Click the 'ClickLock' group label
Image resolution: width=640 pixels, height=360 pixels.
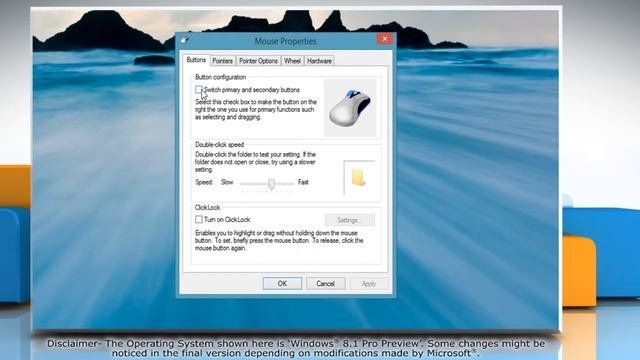(207, 207)
